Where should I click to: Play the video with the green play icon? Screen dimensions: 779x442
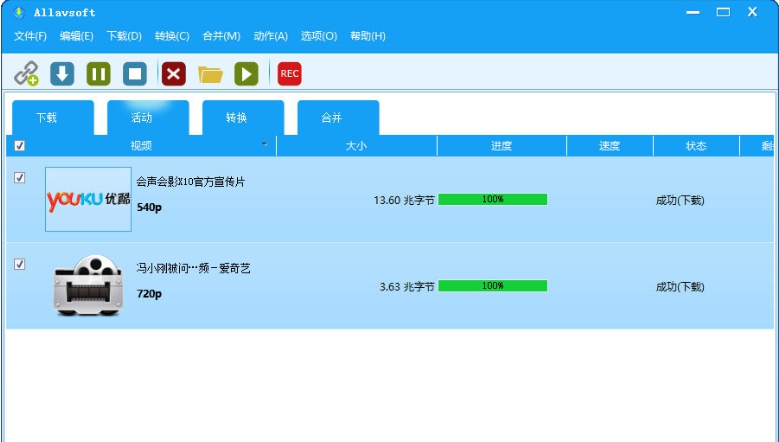(x=246, y=74)
